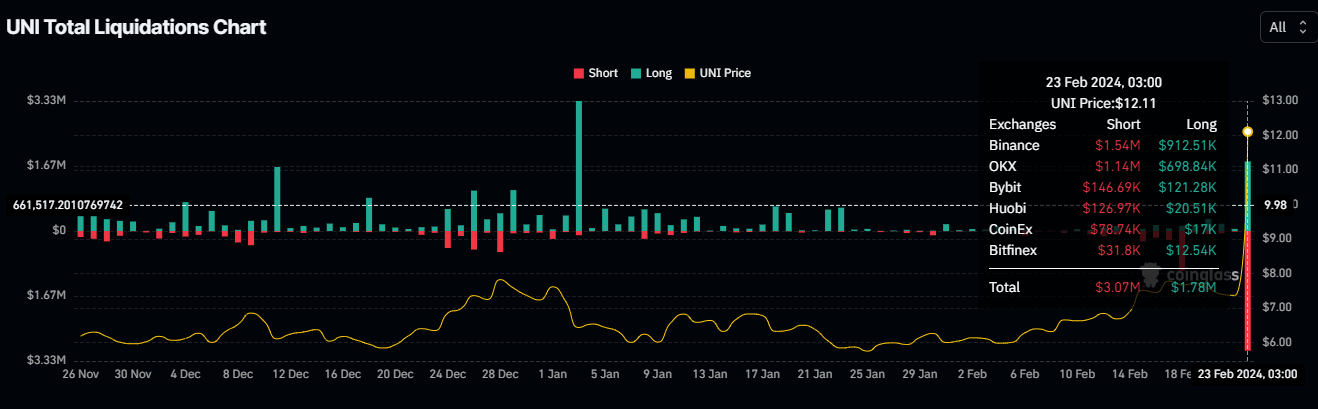Click the Binance short value $1.54M
Screen dimensions: 1318x409
tap(1119, 145)
